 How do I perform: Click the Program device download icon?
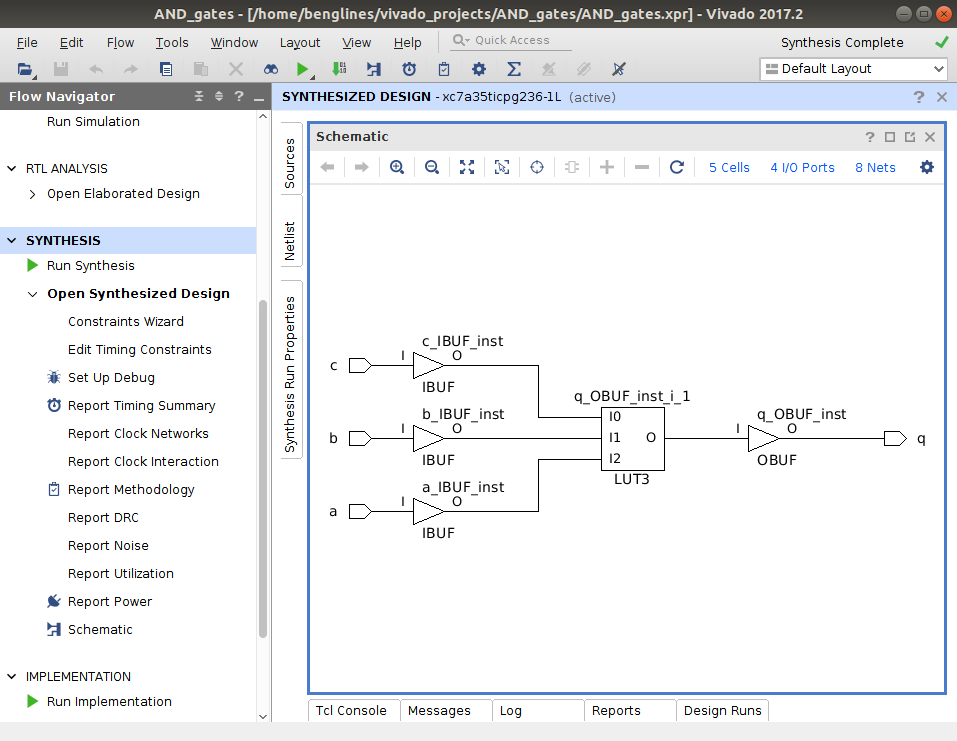339,69
